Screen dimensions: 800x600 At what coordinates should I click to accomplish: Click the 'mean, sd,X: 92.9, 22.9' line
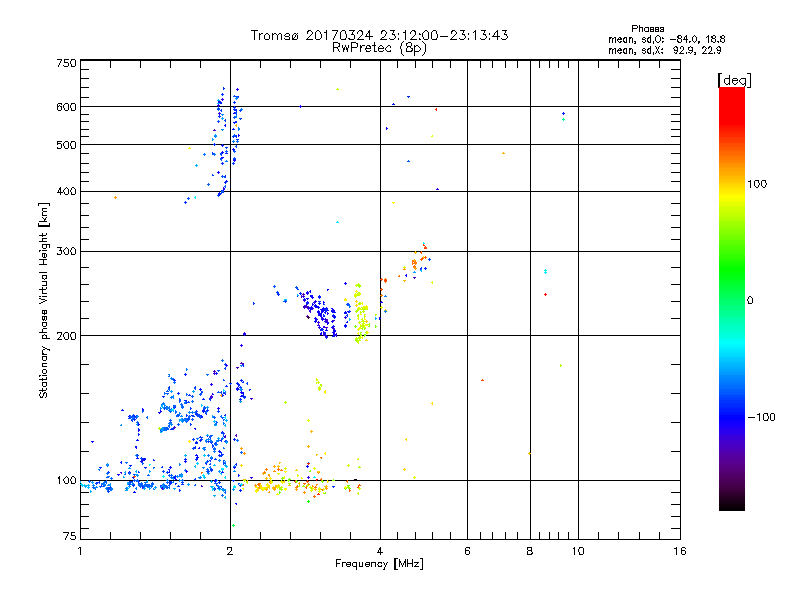(664, 50)
